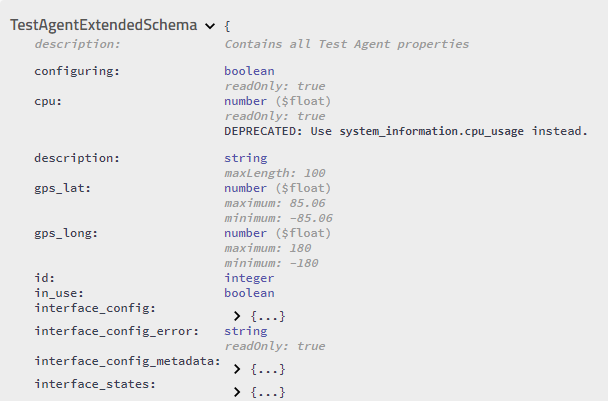
Task: Click the {...} placeholder beside interface_config_metadata
Action: [x=268, y=369]
